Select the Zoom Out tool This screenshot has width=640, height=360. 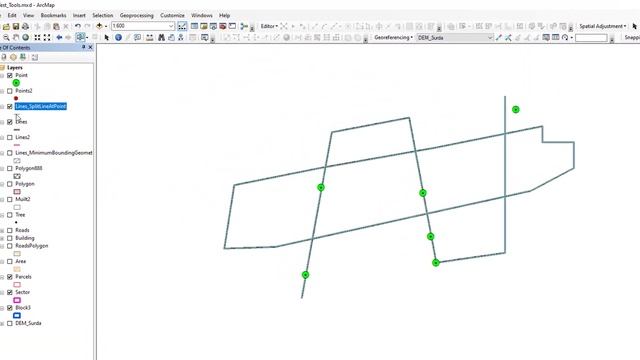[7, 38]
